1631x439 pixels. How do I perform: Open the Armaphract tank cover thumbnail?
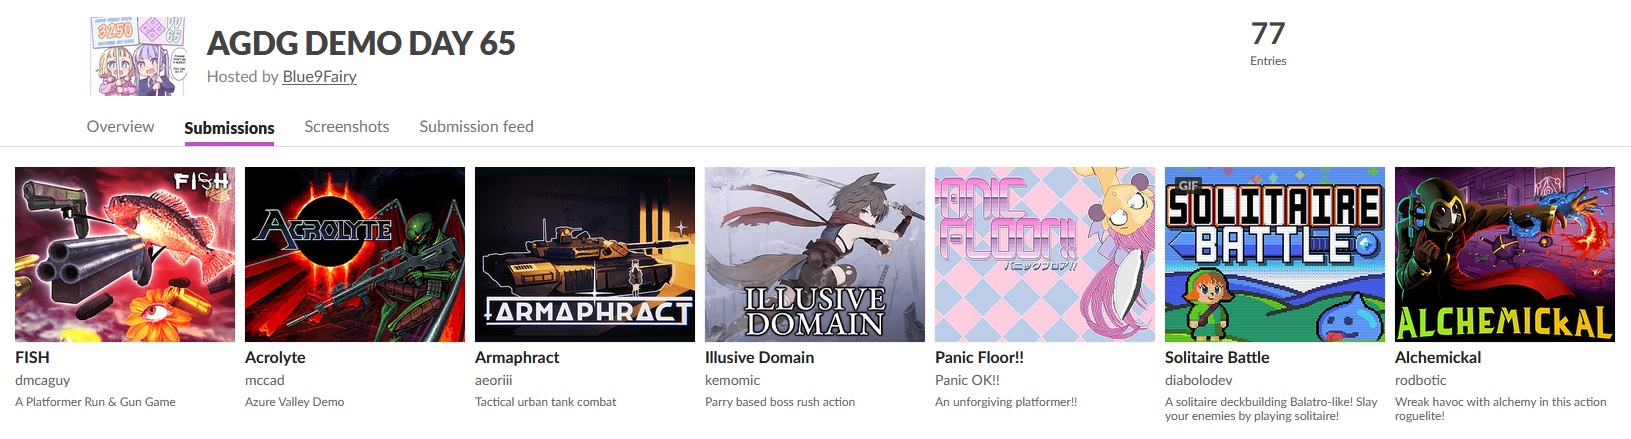[x=585, y=254]
